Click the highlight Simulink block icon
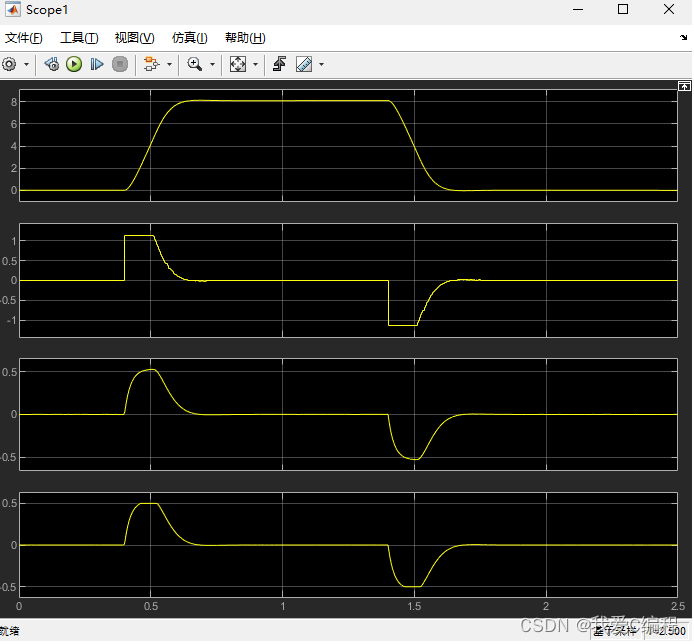Image resolution: width=694 pixels, height=644 pixels. (x=151, y=64)
